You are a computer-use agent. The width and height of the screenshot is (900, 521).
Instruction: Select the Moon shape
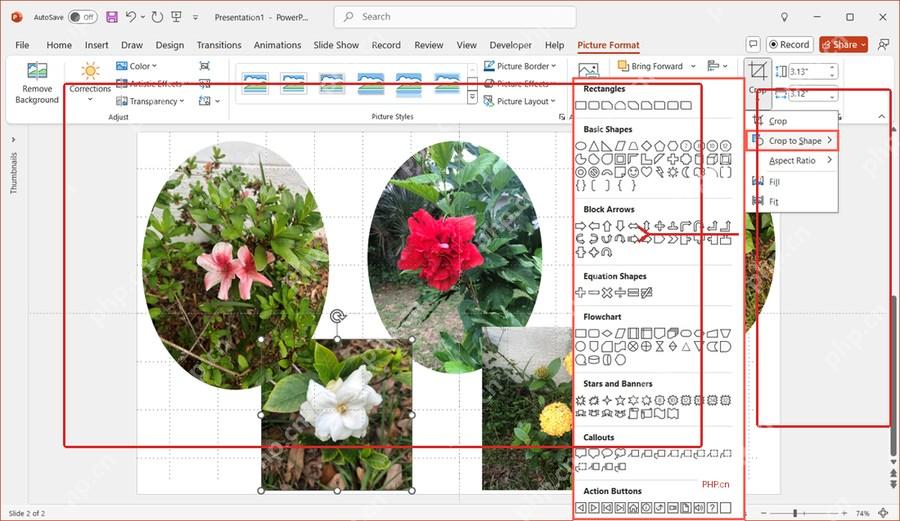click(x=686, y=172)
